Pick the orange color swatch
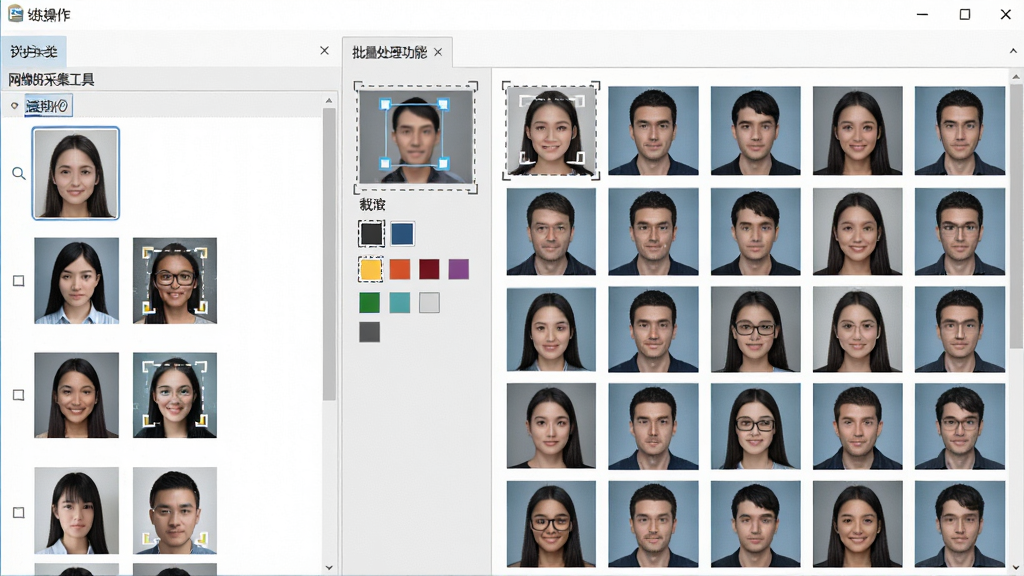Screen dimensions: 1024x576 400,269
